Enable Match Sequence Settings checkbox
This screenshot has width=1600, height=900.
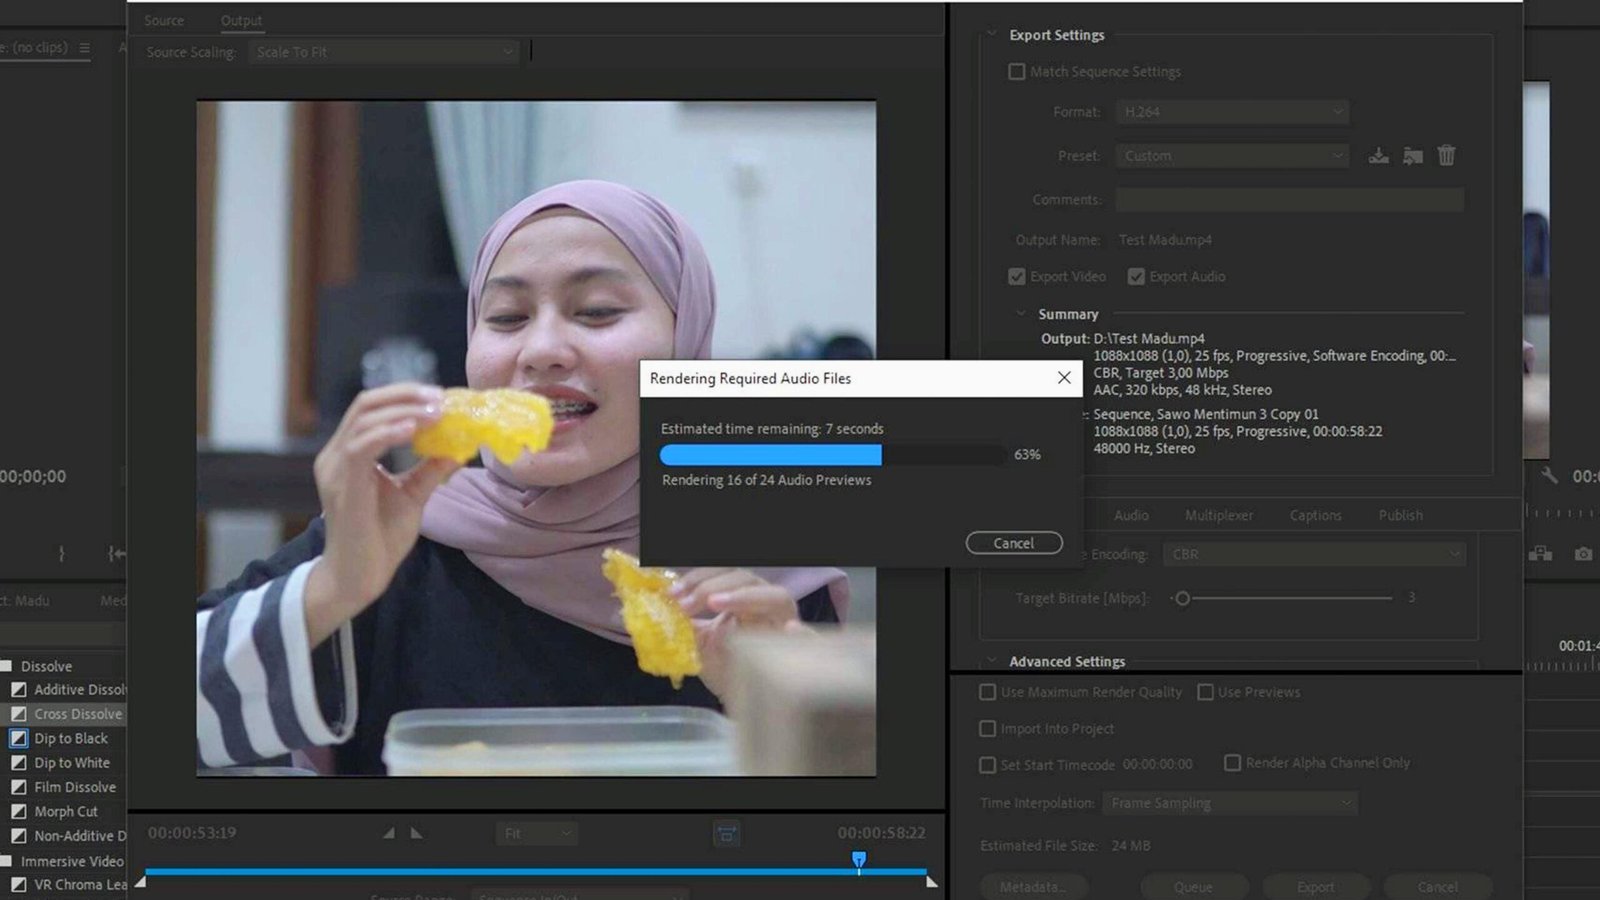(x=1017, y=72)
